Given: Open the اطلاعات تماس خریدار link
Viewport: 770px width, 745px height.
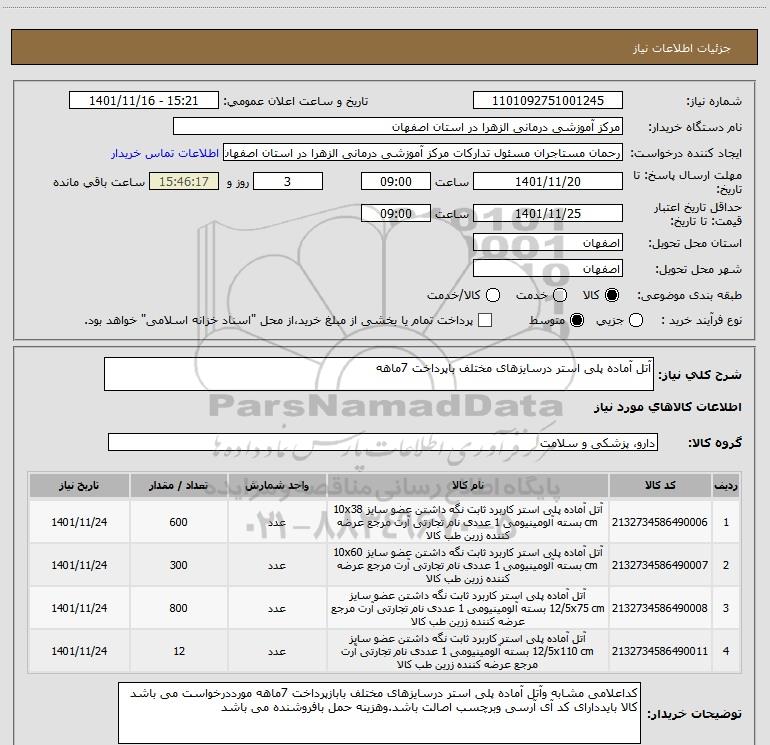Looking at the screenshot, I should (165, 153).
